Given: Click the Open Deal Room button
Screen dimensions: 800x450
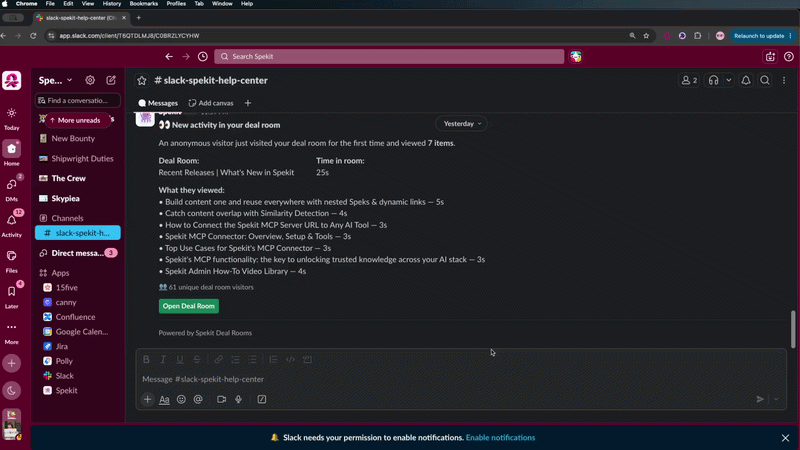Looking at the screenshot, I should pos(189,306).
